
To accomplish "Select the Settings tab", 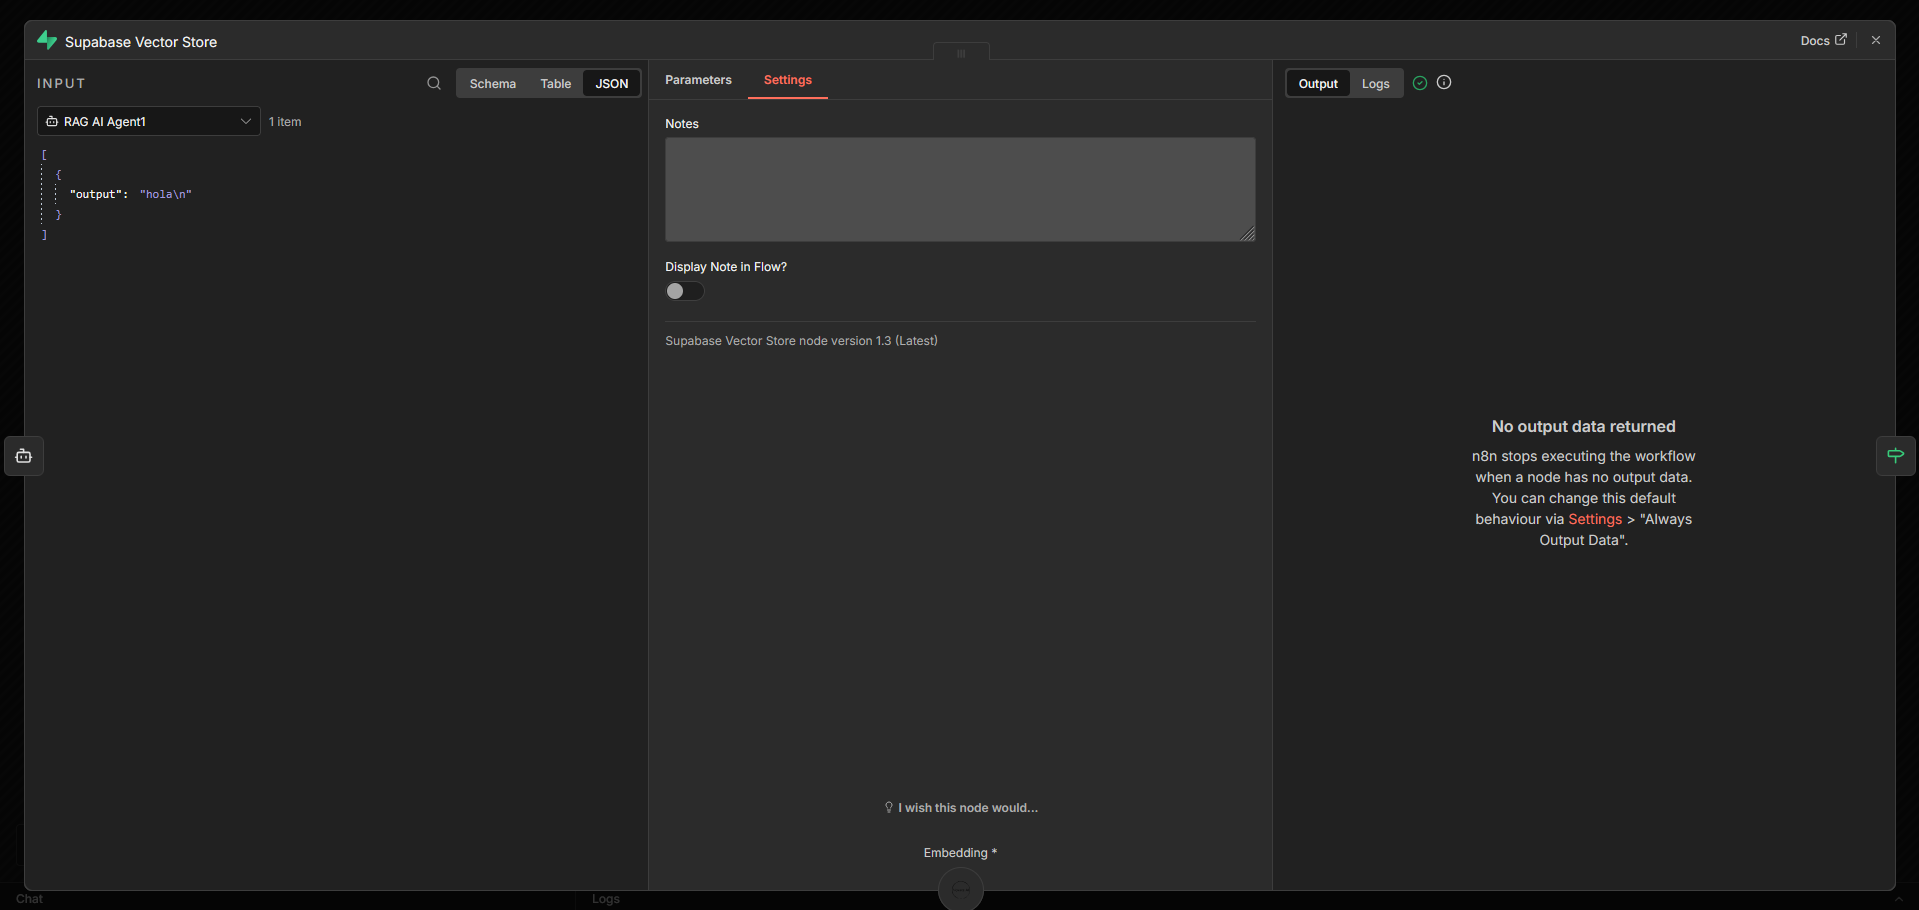I will [788, 80].
